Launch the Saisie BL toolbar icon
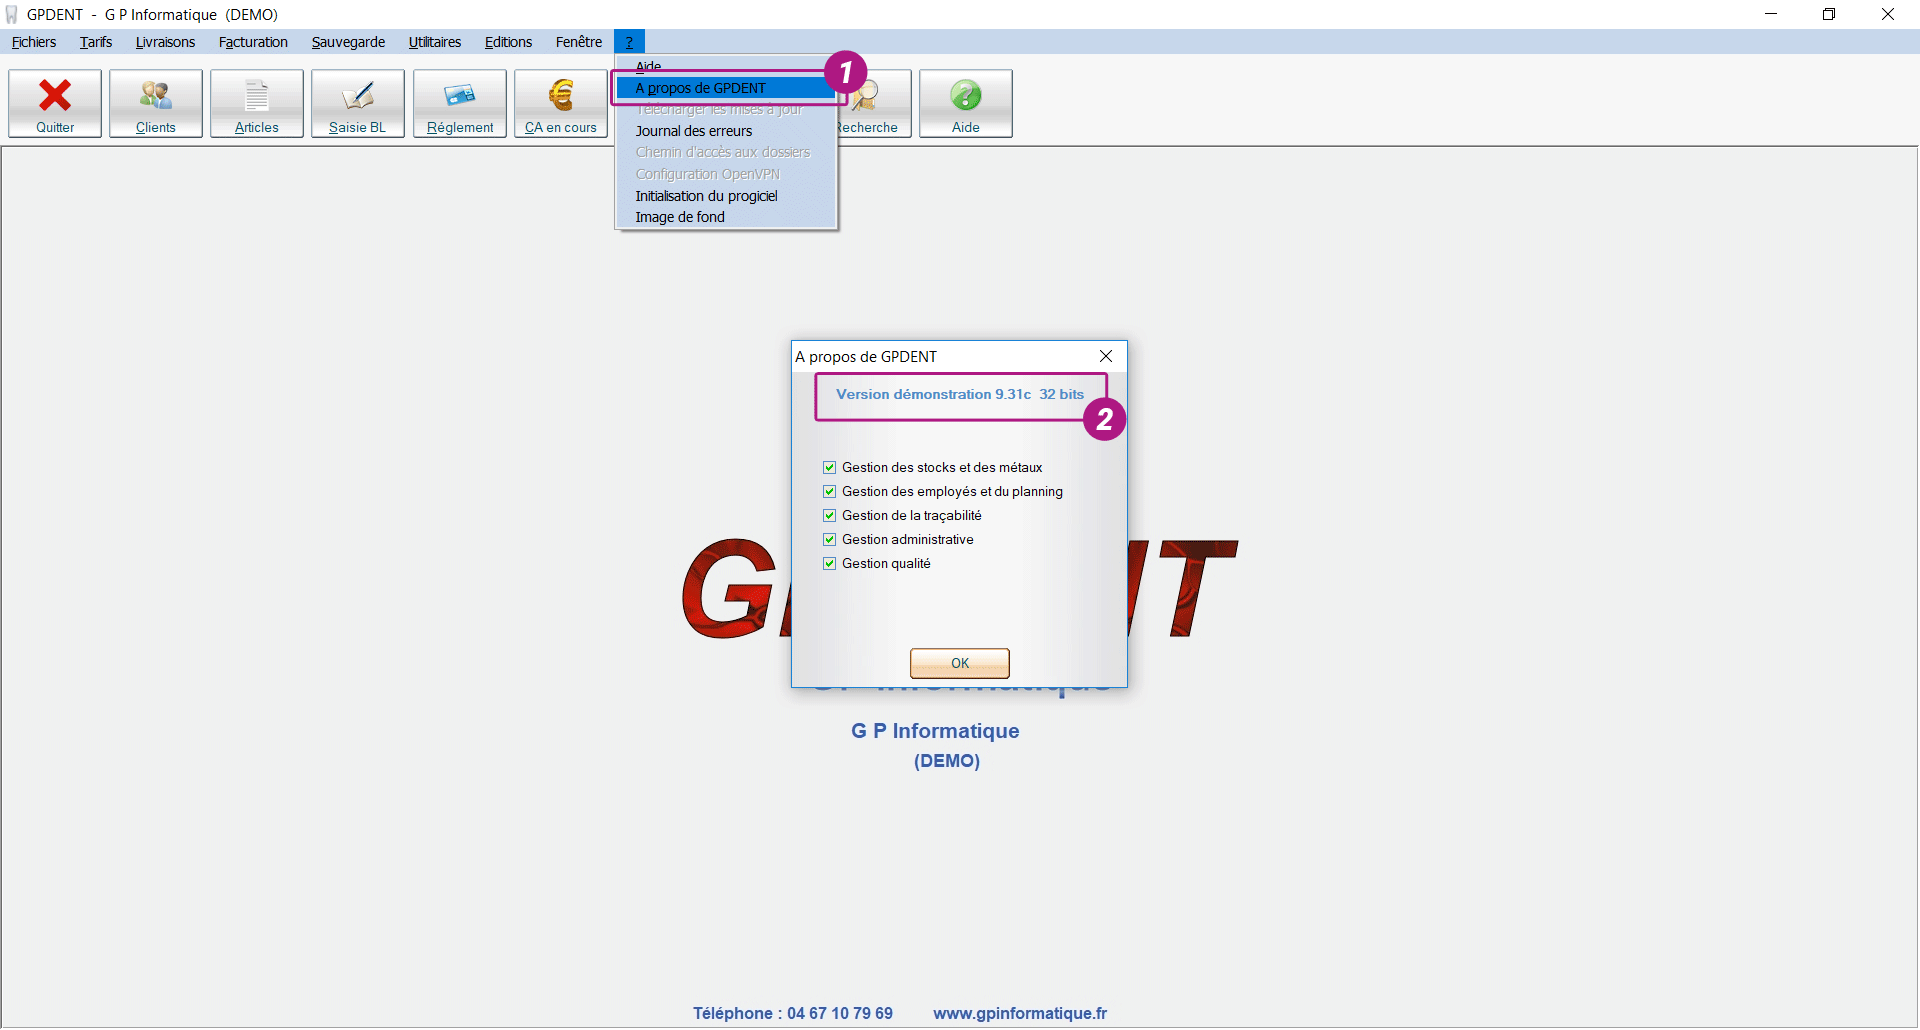1920x1030 pixels. tap(358, 103)
